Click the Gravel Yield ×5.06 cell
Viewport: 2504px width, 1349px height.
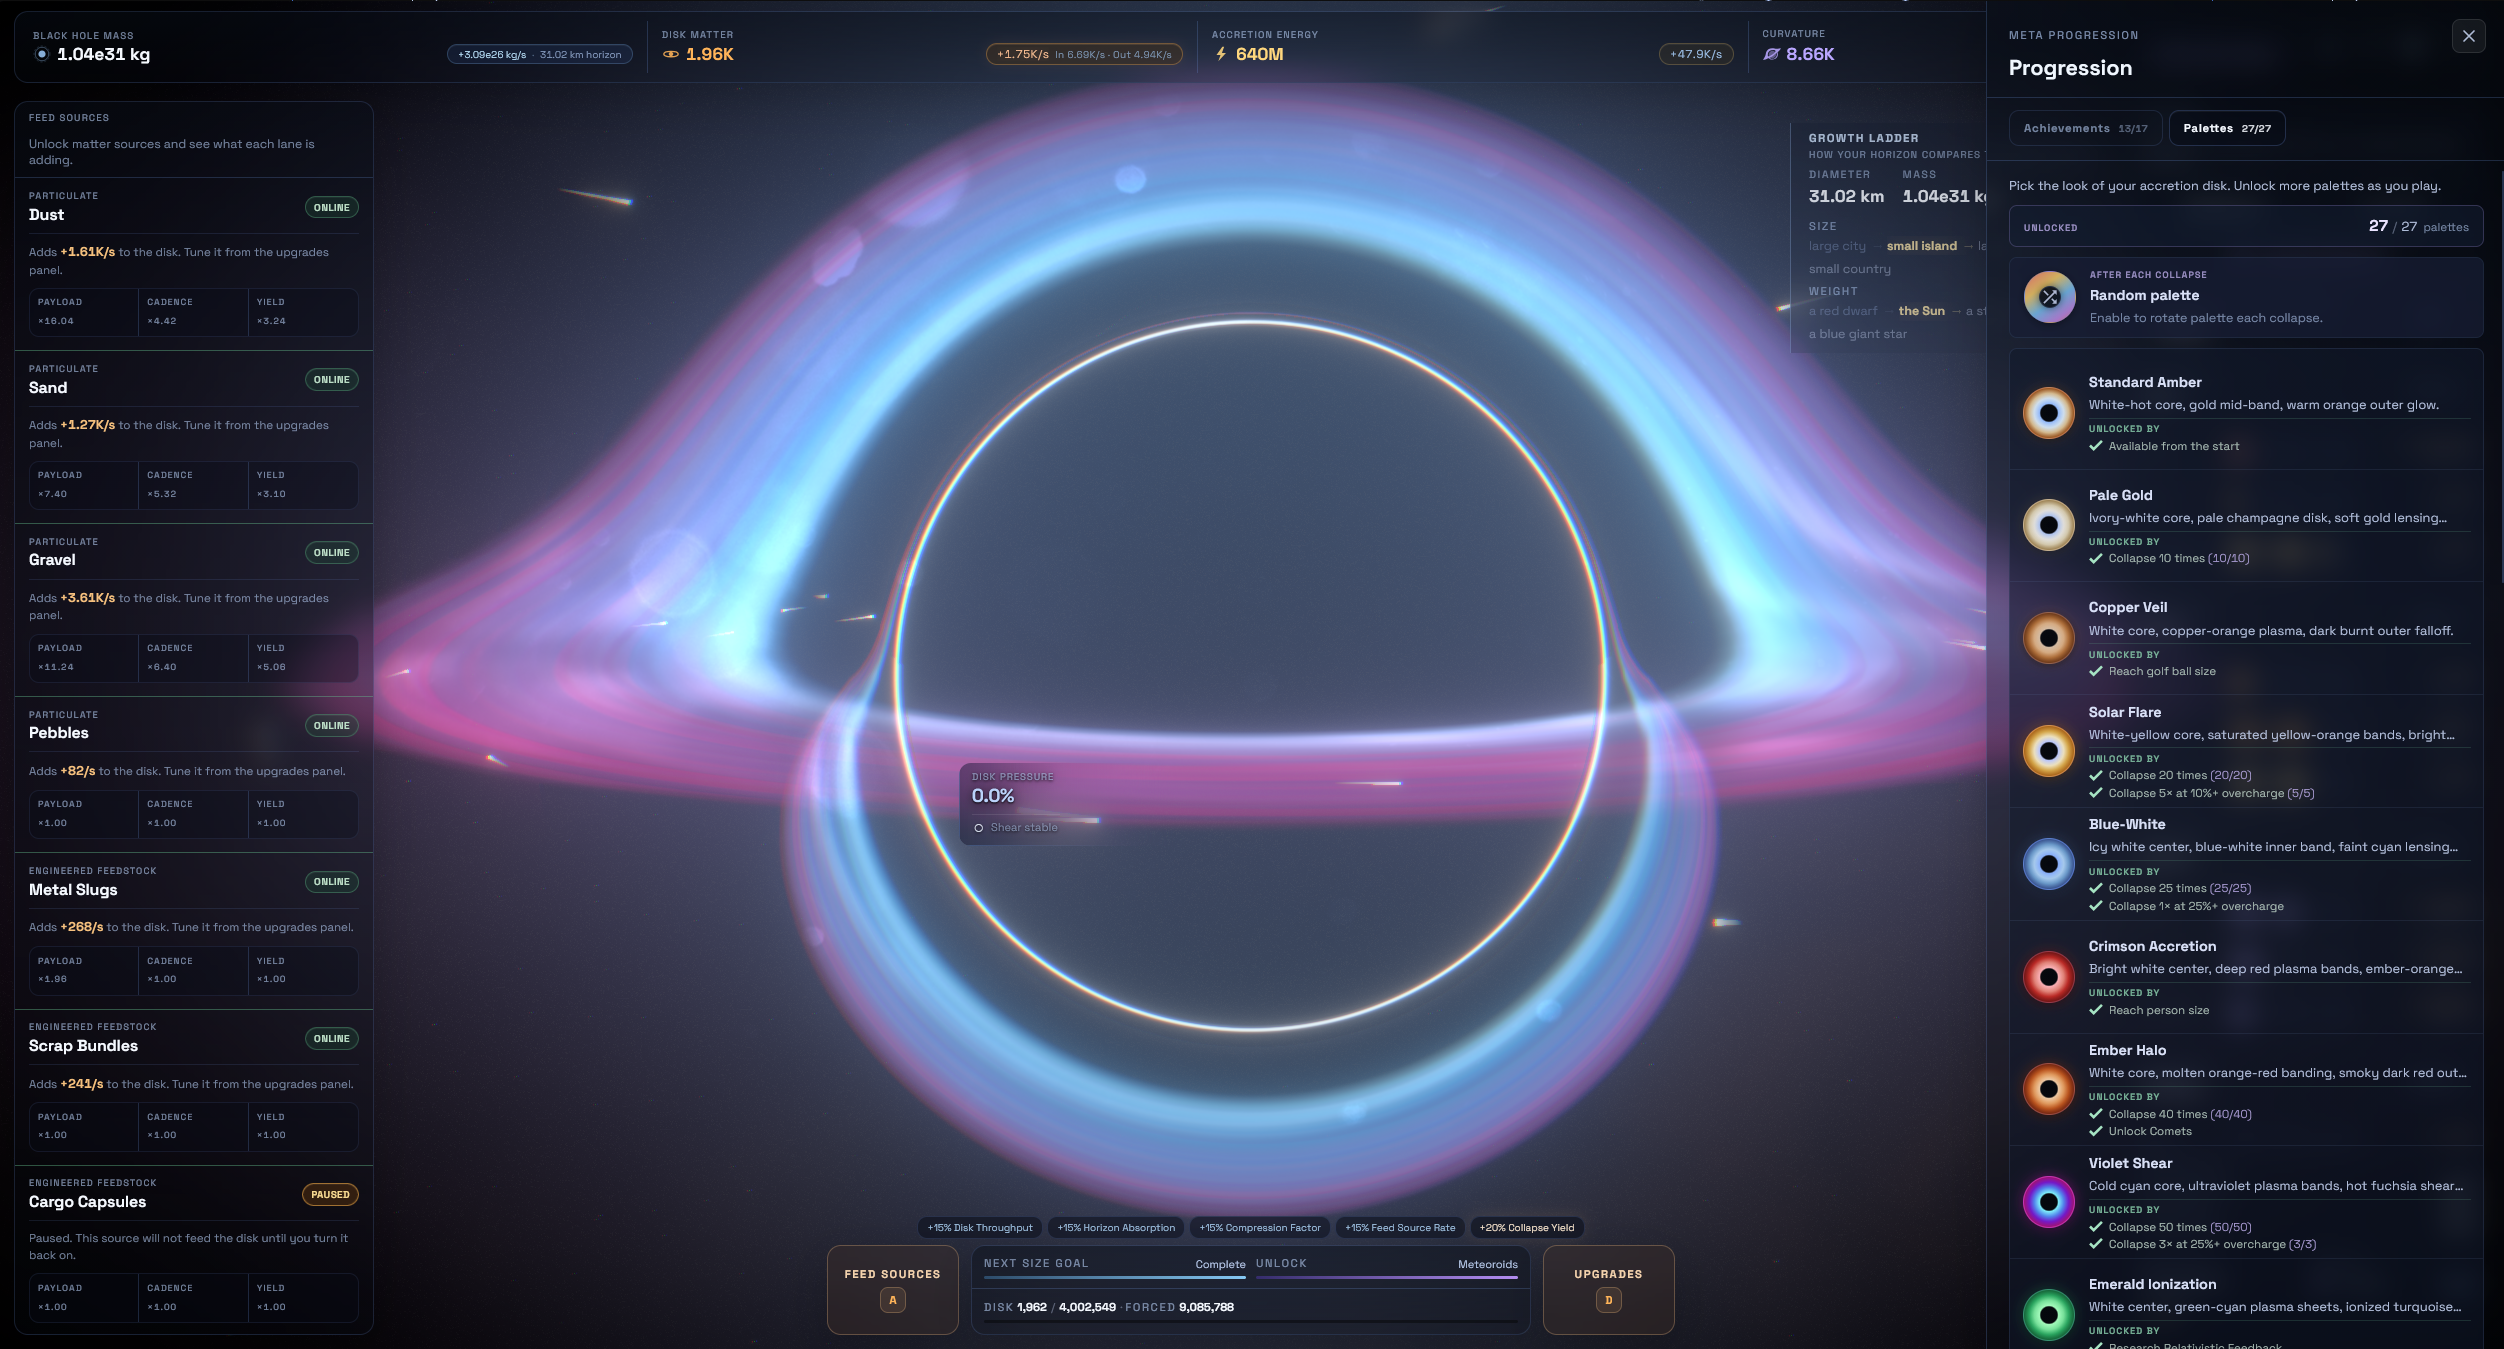click(x=303, y=658)
